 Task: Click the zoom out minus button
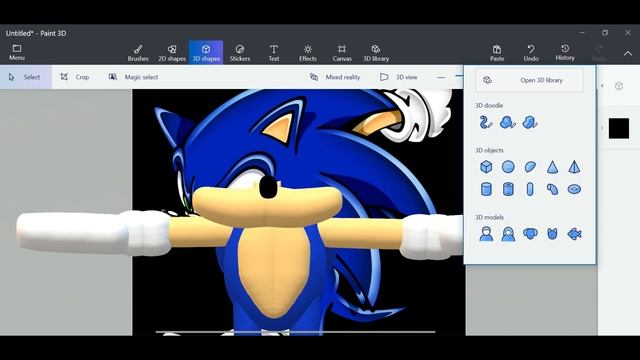(441, 77)
